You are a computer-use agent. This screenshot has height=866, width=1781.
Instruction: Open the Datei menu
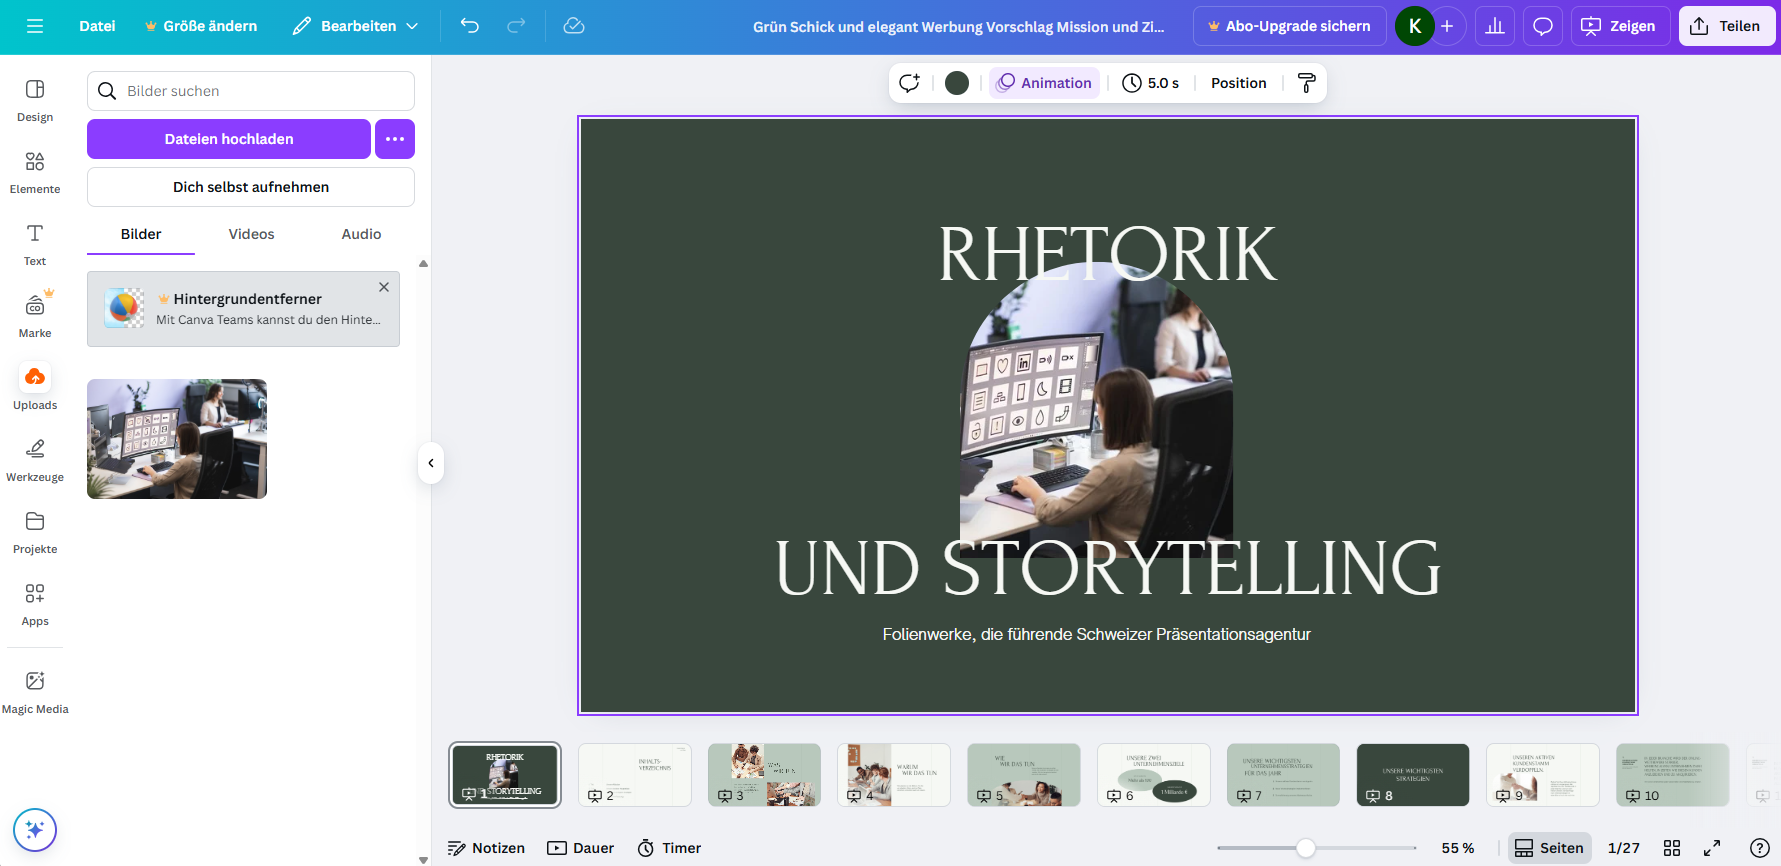[x=97, y=26]
